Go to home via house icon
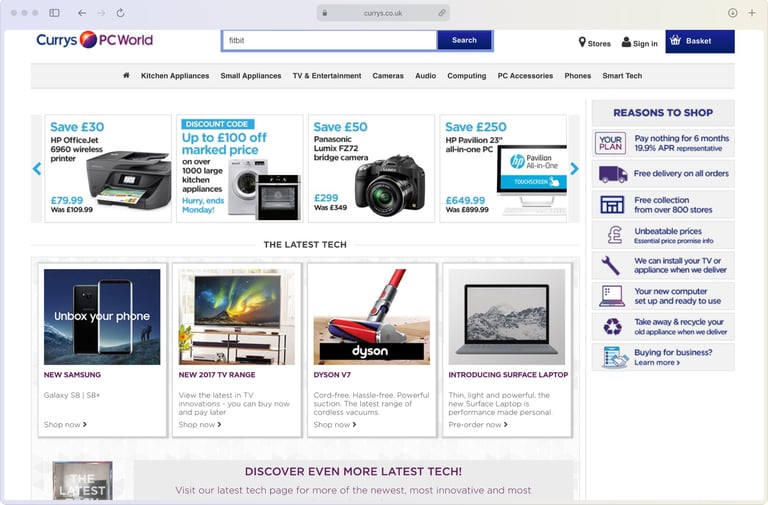 click(126, 75)
